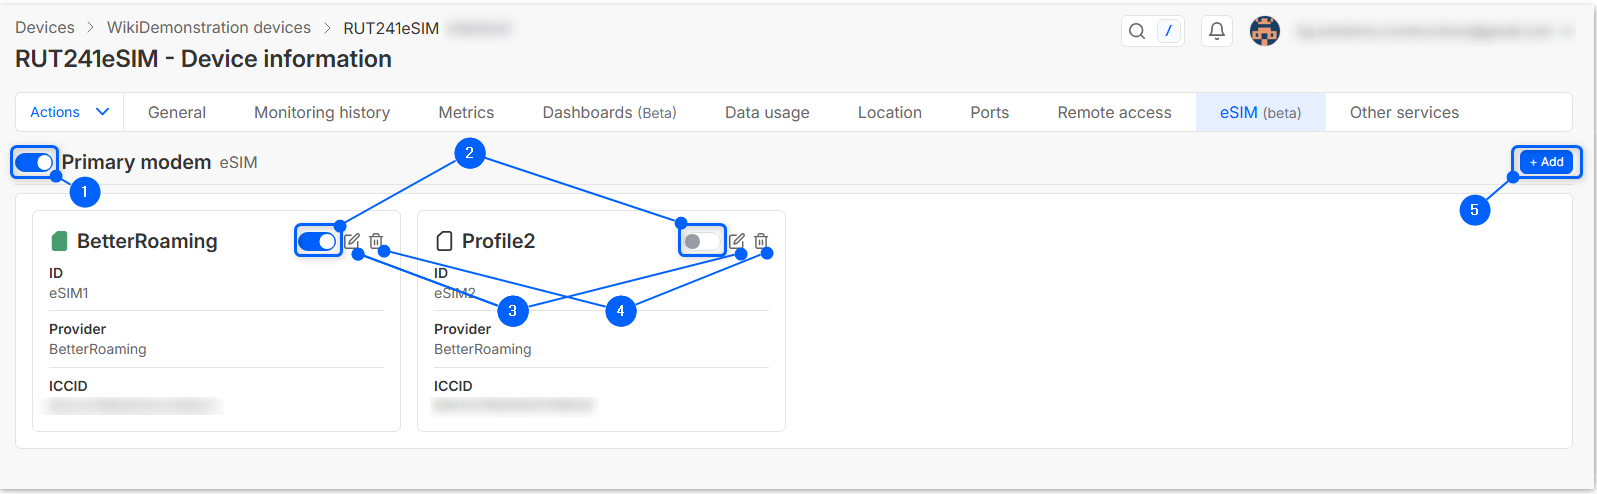Go to the Remote access tab
1597x494 pixels.
[1114, 113]
